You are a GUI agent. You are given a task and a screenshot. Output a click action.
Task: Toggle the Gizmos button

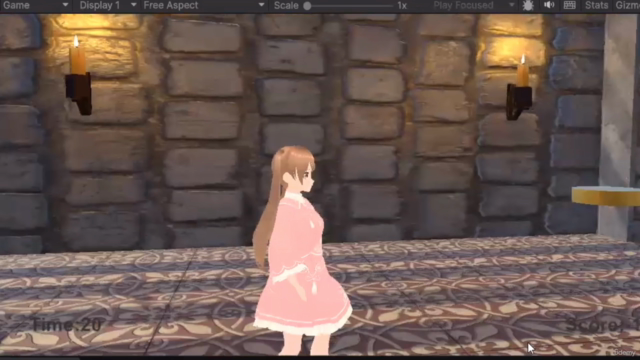tap(627, 5)
